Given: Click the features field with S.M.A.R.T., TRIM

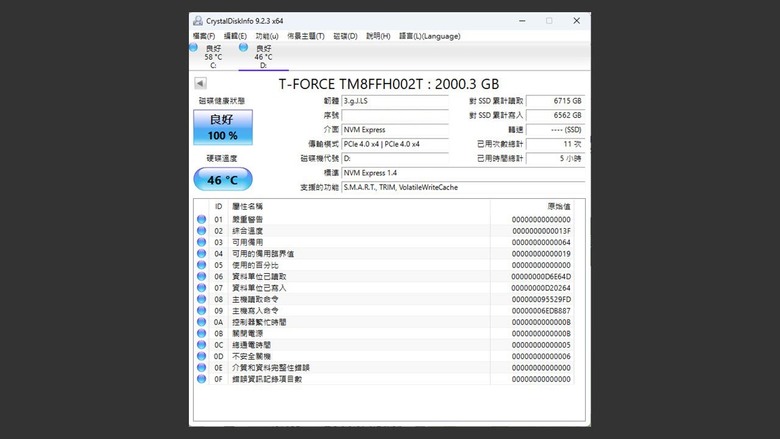Looking at the screenshot, I should [463, 188].
